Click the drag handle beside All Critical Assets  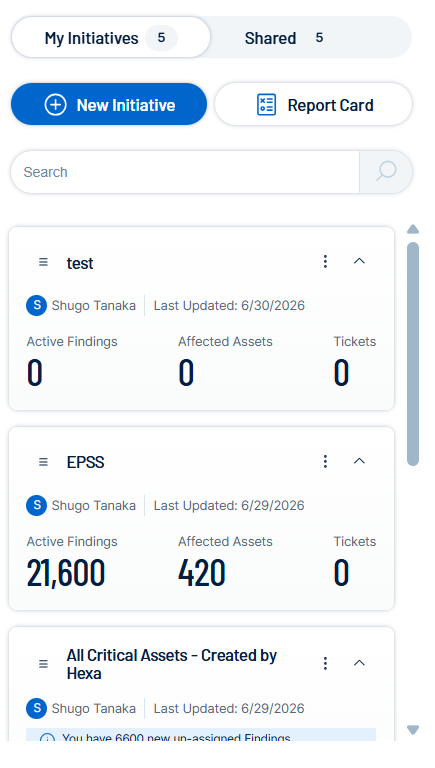44,664
